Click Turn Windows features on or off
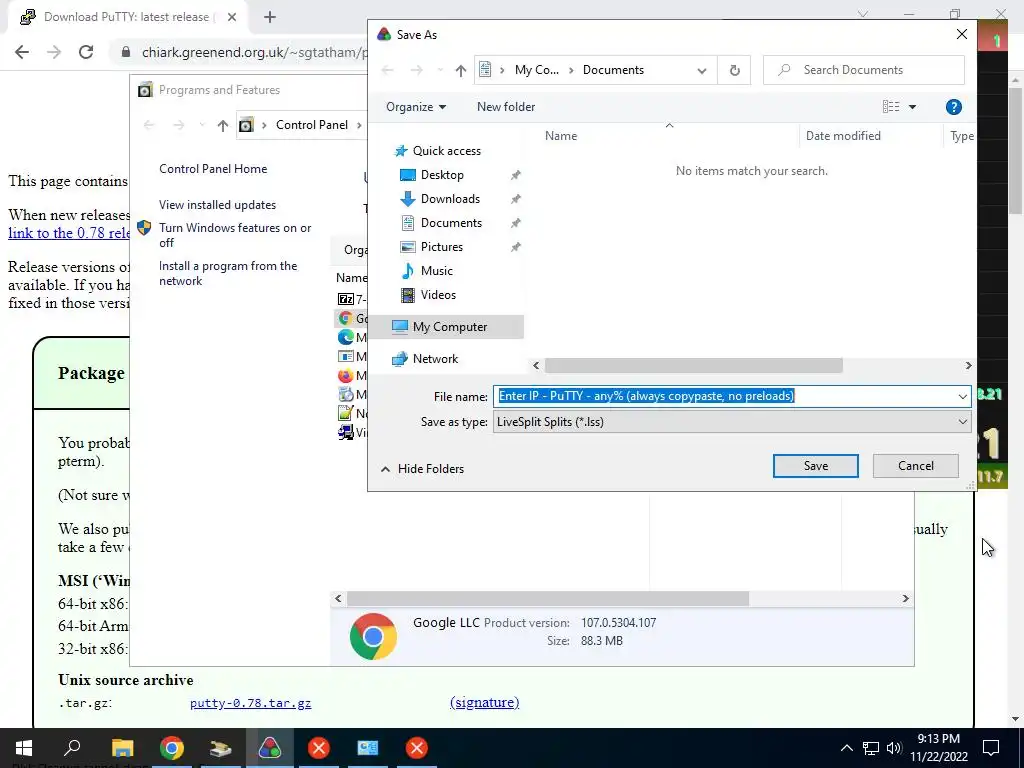This screenshot has height=768, width=1024. pyautogui.click(x=234, y=235)
